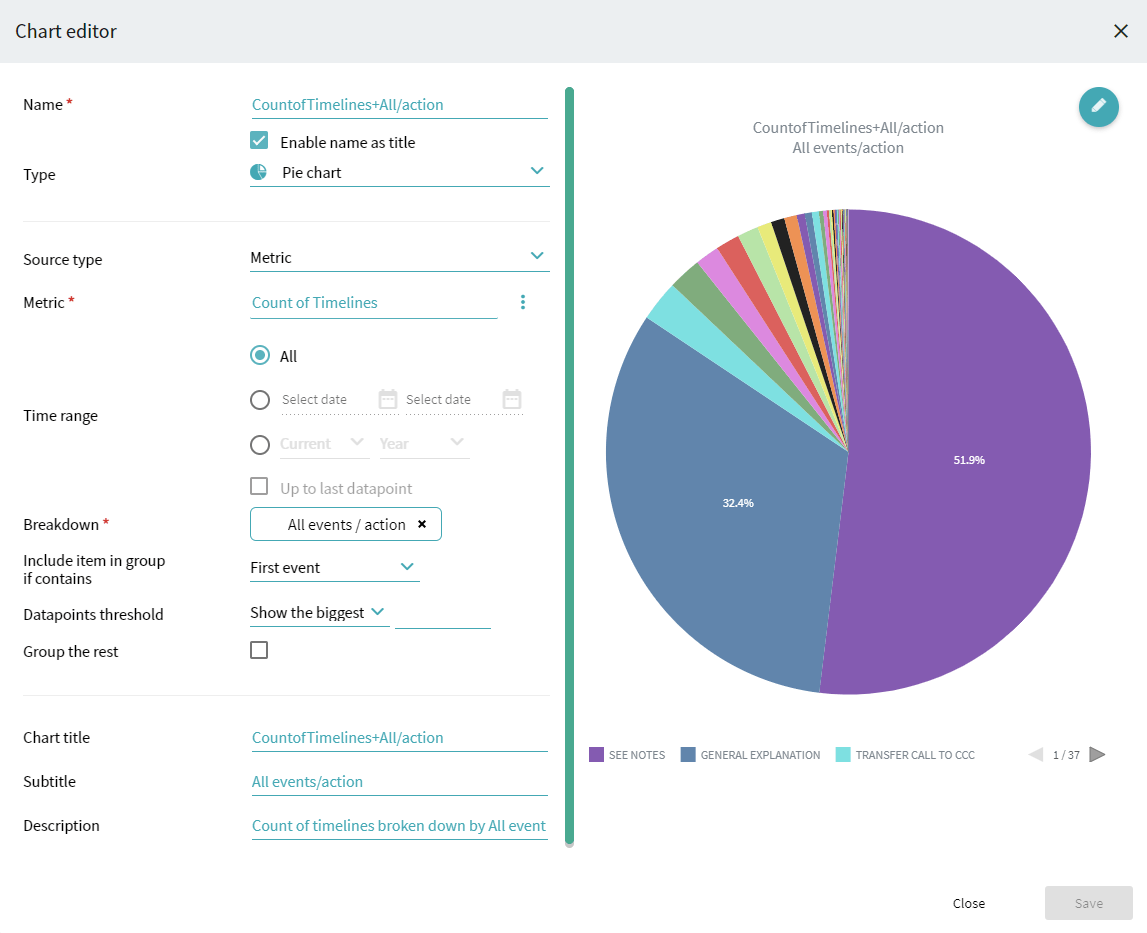This screenshot has height=933, width=1147.
Task: Remove the All events / action breakdown
Action: 422,524
